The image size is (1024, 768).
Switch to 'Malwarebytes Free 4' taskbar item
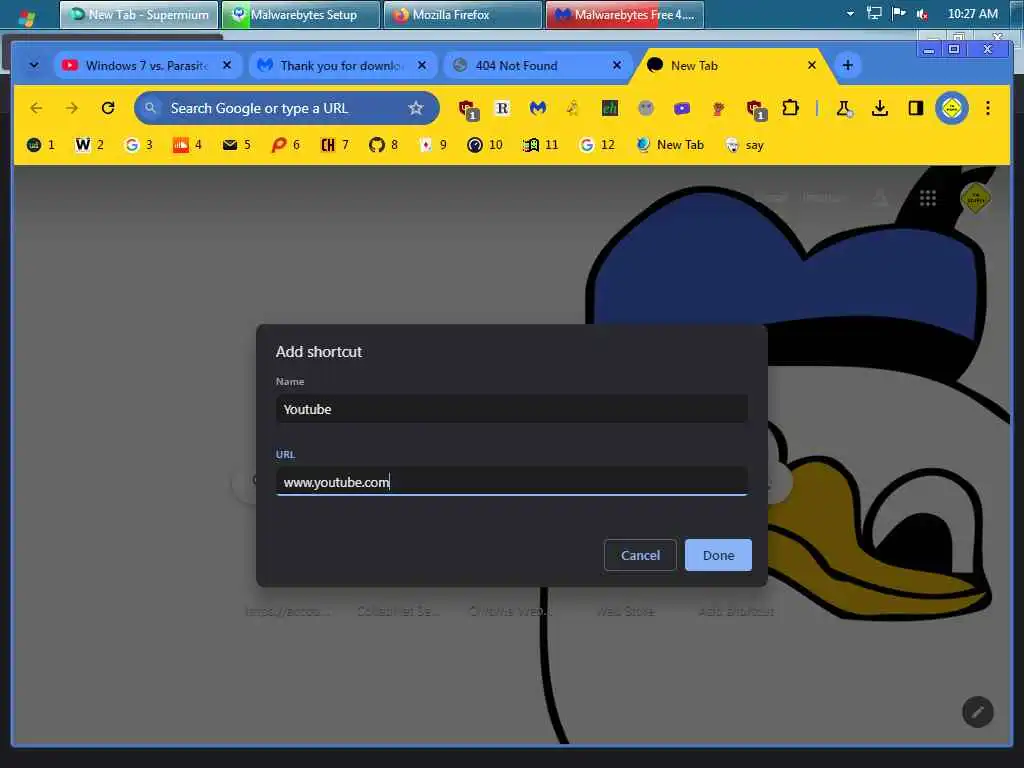(625, 14)
